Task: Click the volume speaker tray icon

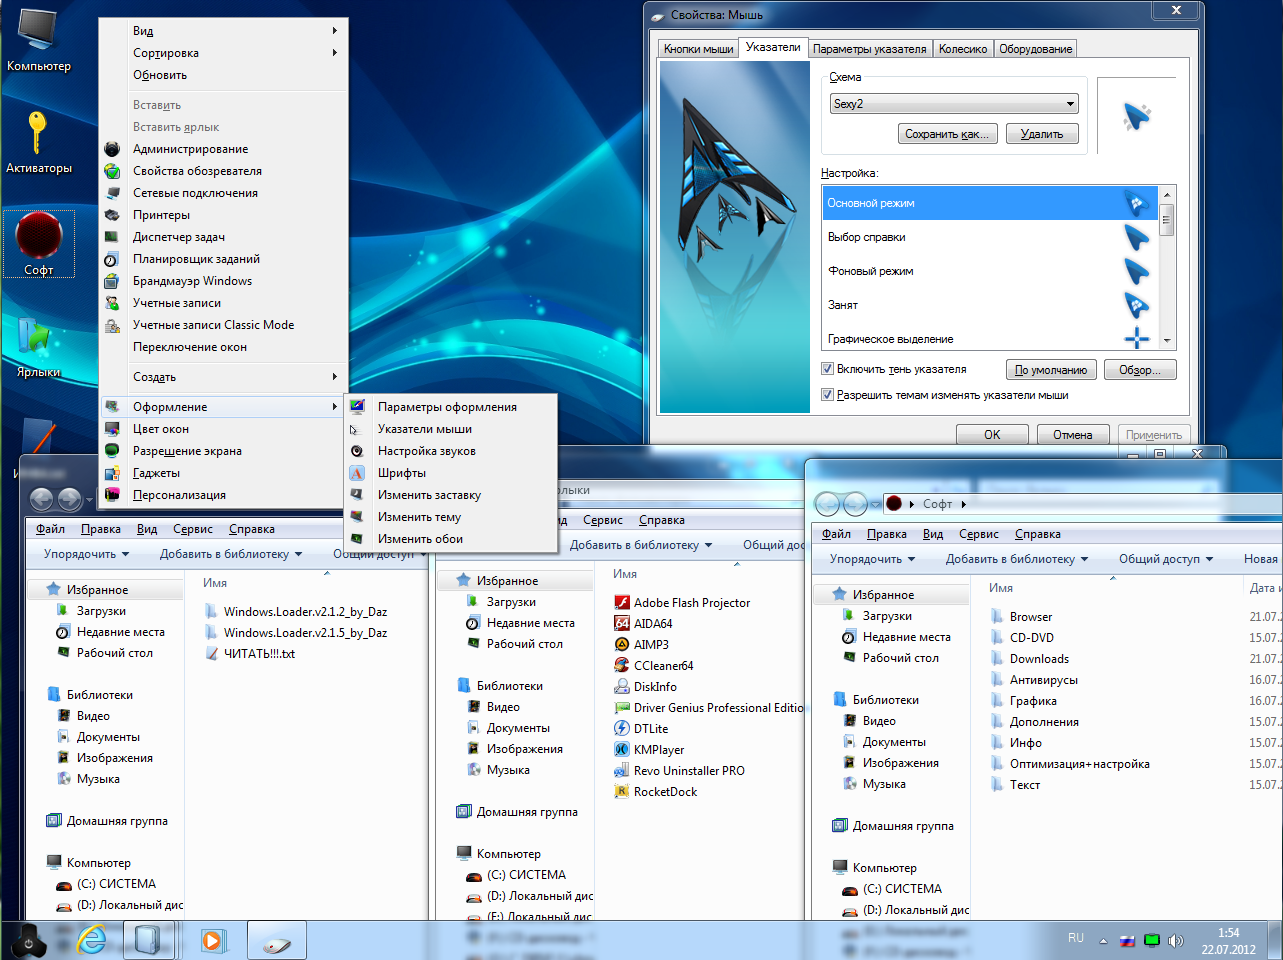Action: [1175, 941]
